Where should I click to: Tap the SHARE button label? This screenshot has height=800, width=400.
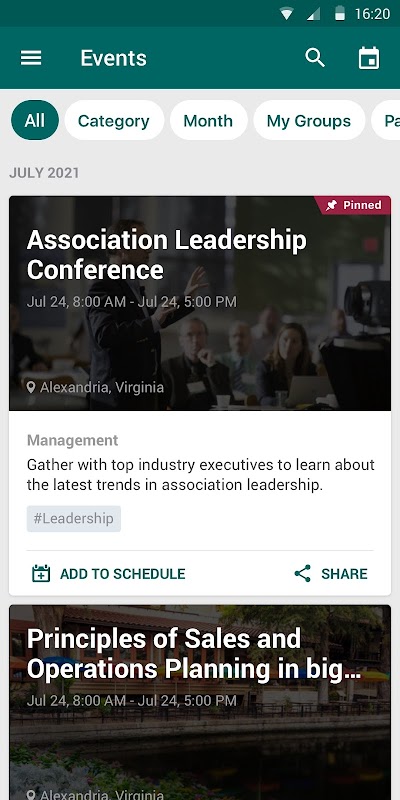(344, 574)
